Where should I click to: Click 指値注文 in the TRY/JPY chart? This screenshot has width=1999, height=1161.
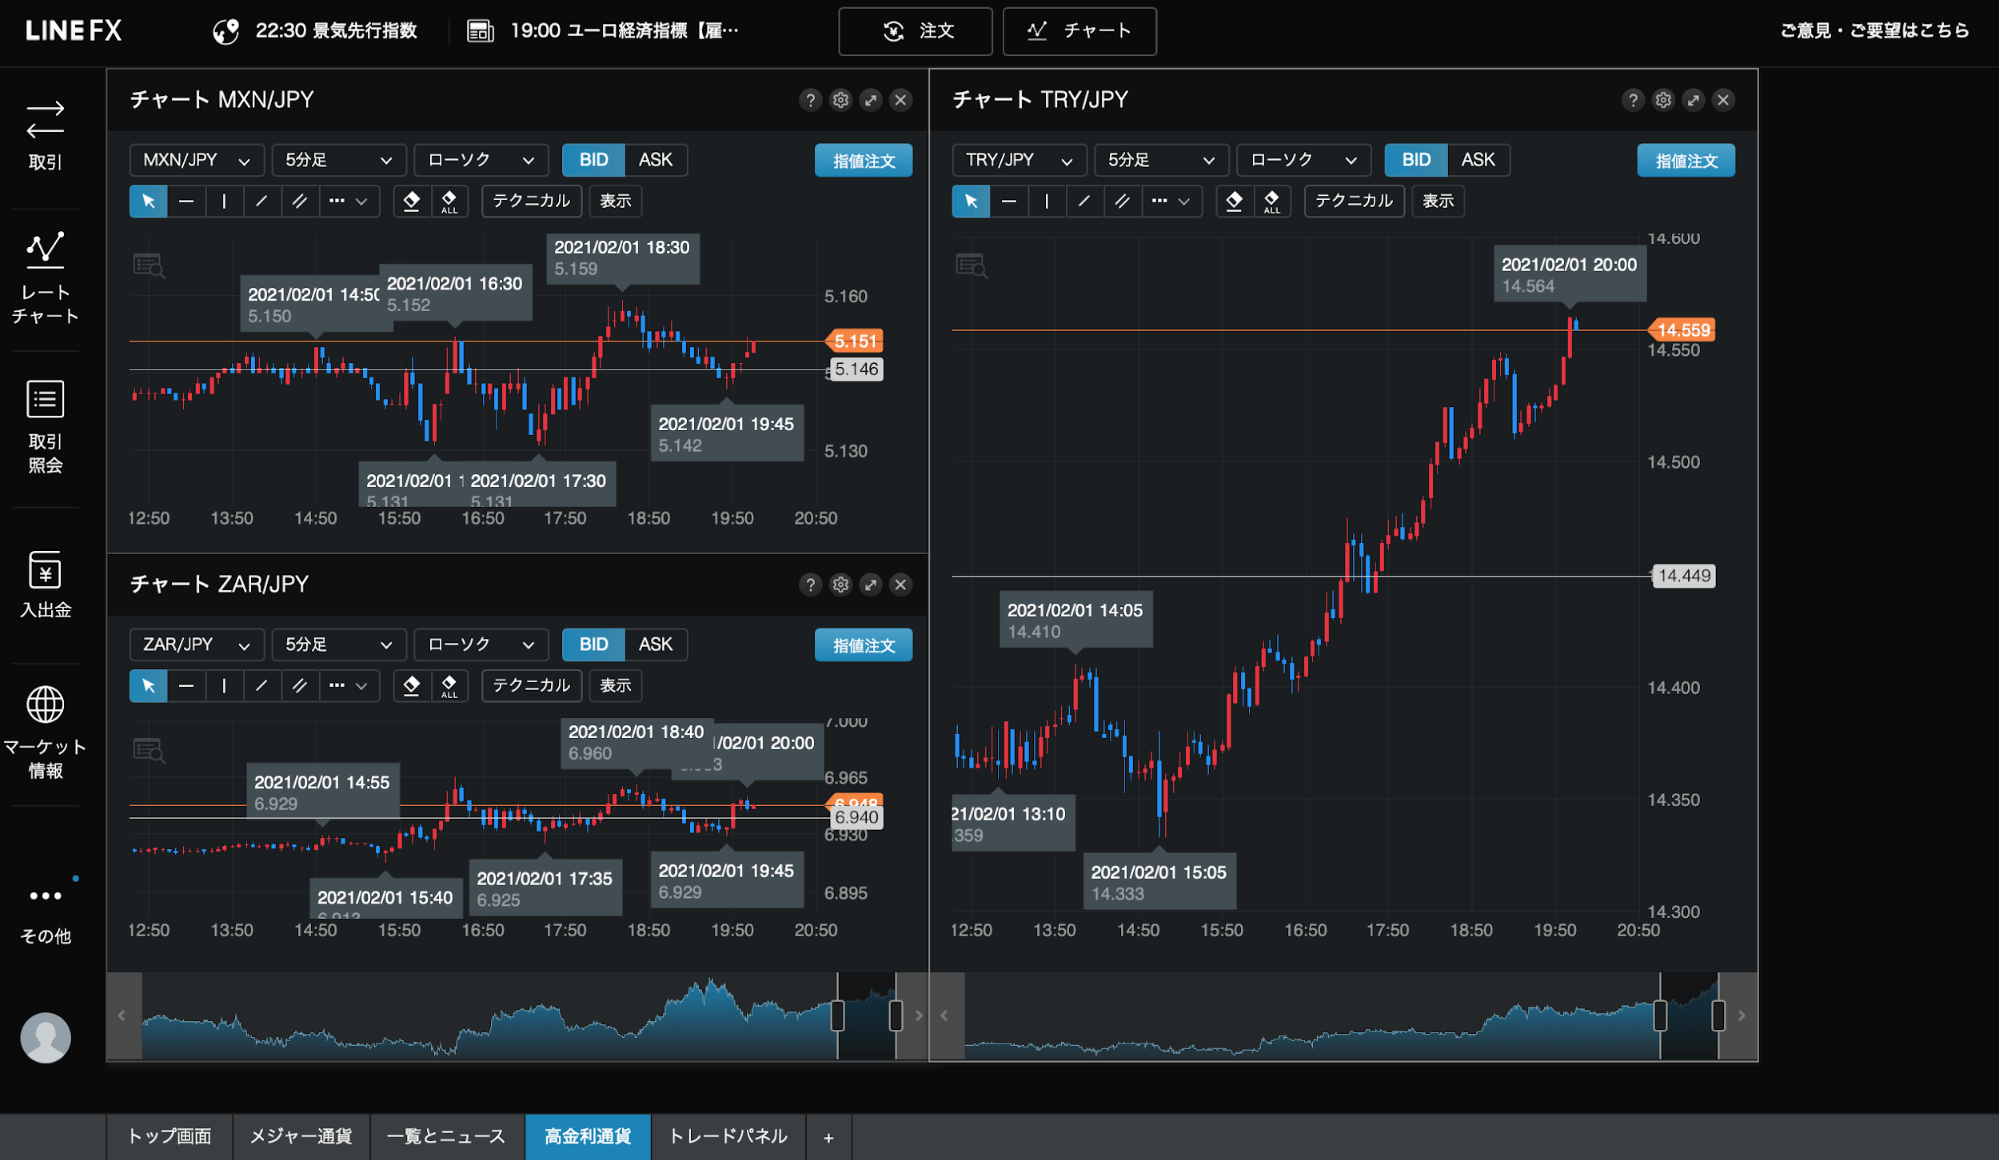1686,161
